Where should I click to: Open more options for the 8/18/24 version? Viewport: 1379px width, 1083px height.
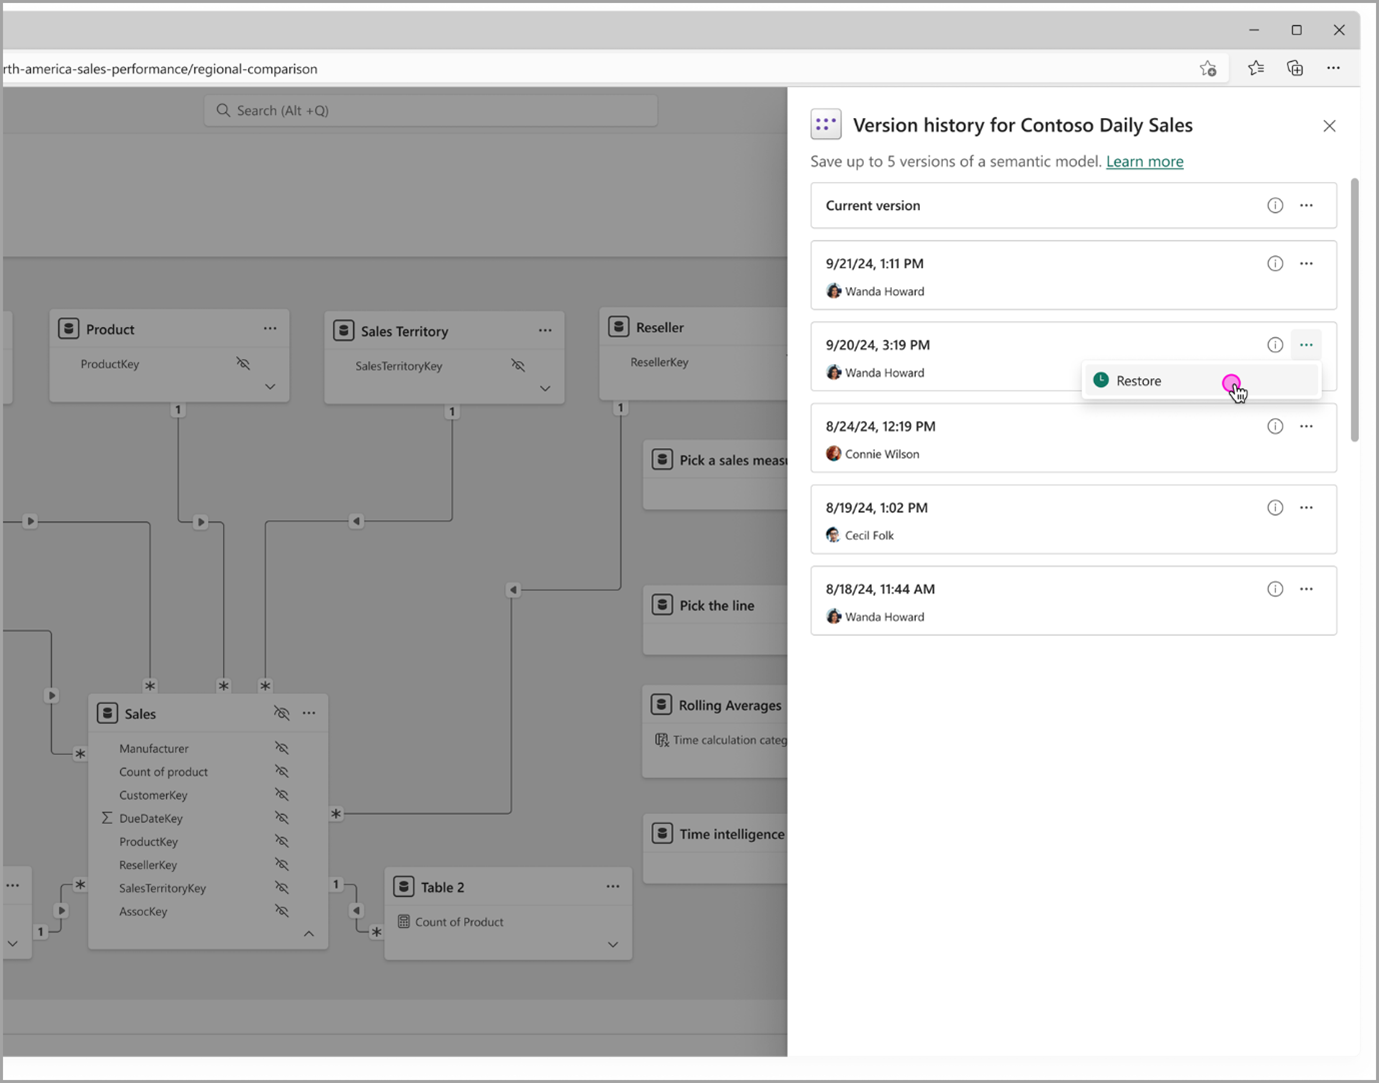pyautogui.click(x=1306, y=589)
